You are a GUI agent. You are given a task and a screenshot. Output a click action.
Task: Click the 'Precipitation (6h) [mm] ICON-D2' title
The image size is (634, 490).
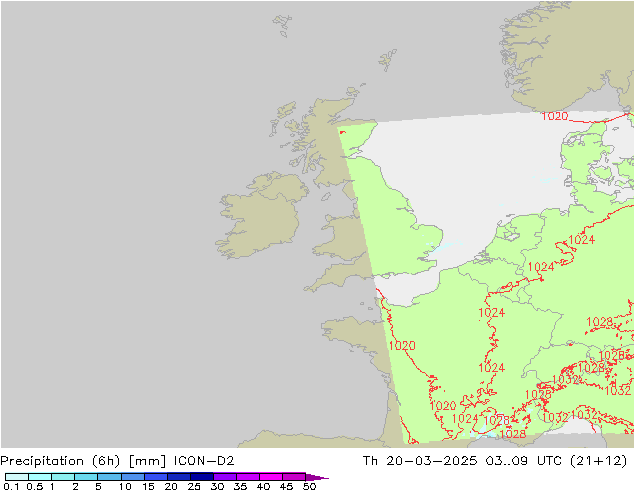[x=117, y=461]
